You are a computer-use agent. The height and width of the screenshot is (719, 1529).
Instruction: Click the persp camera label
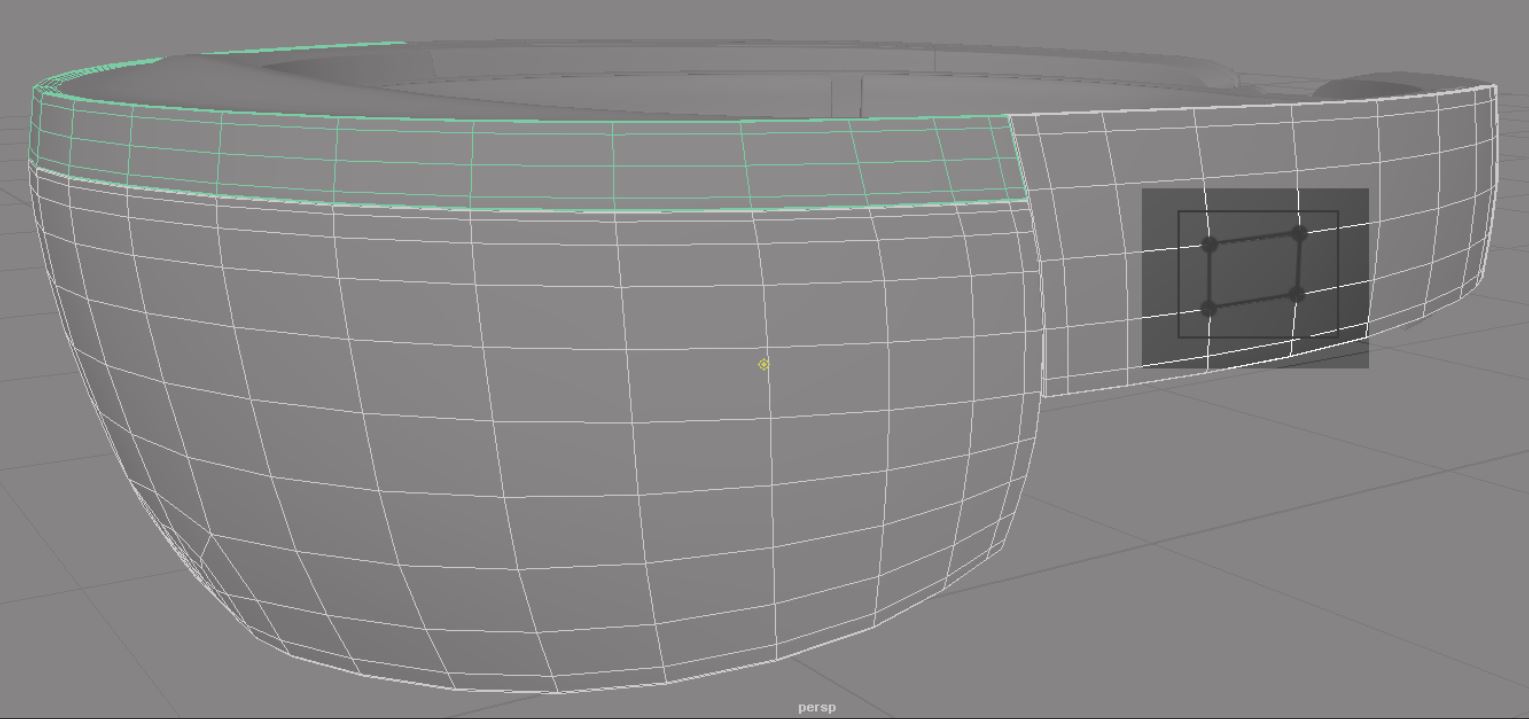point(817,707)
